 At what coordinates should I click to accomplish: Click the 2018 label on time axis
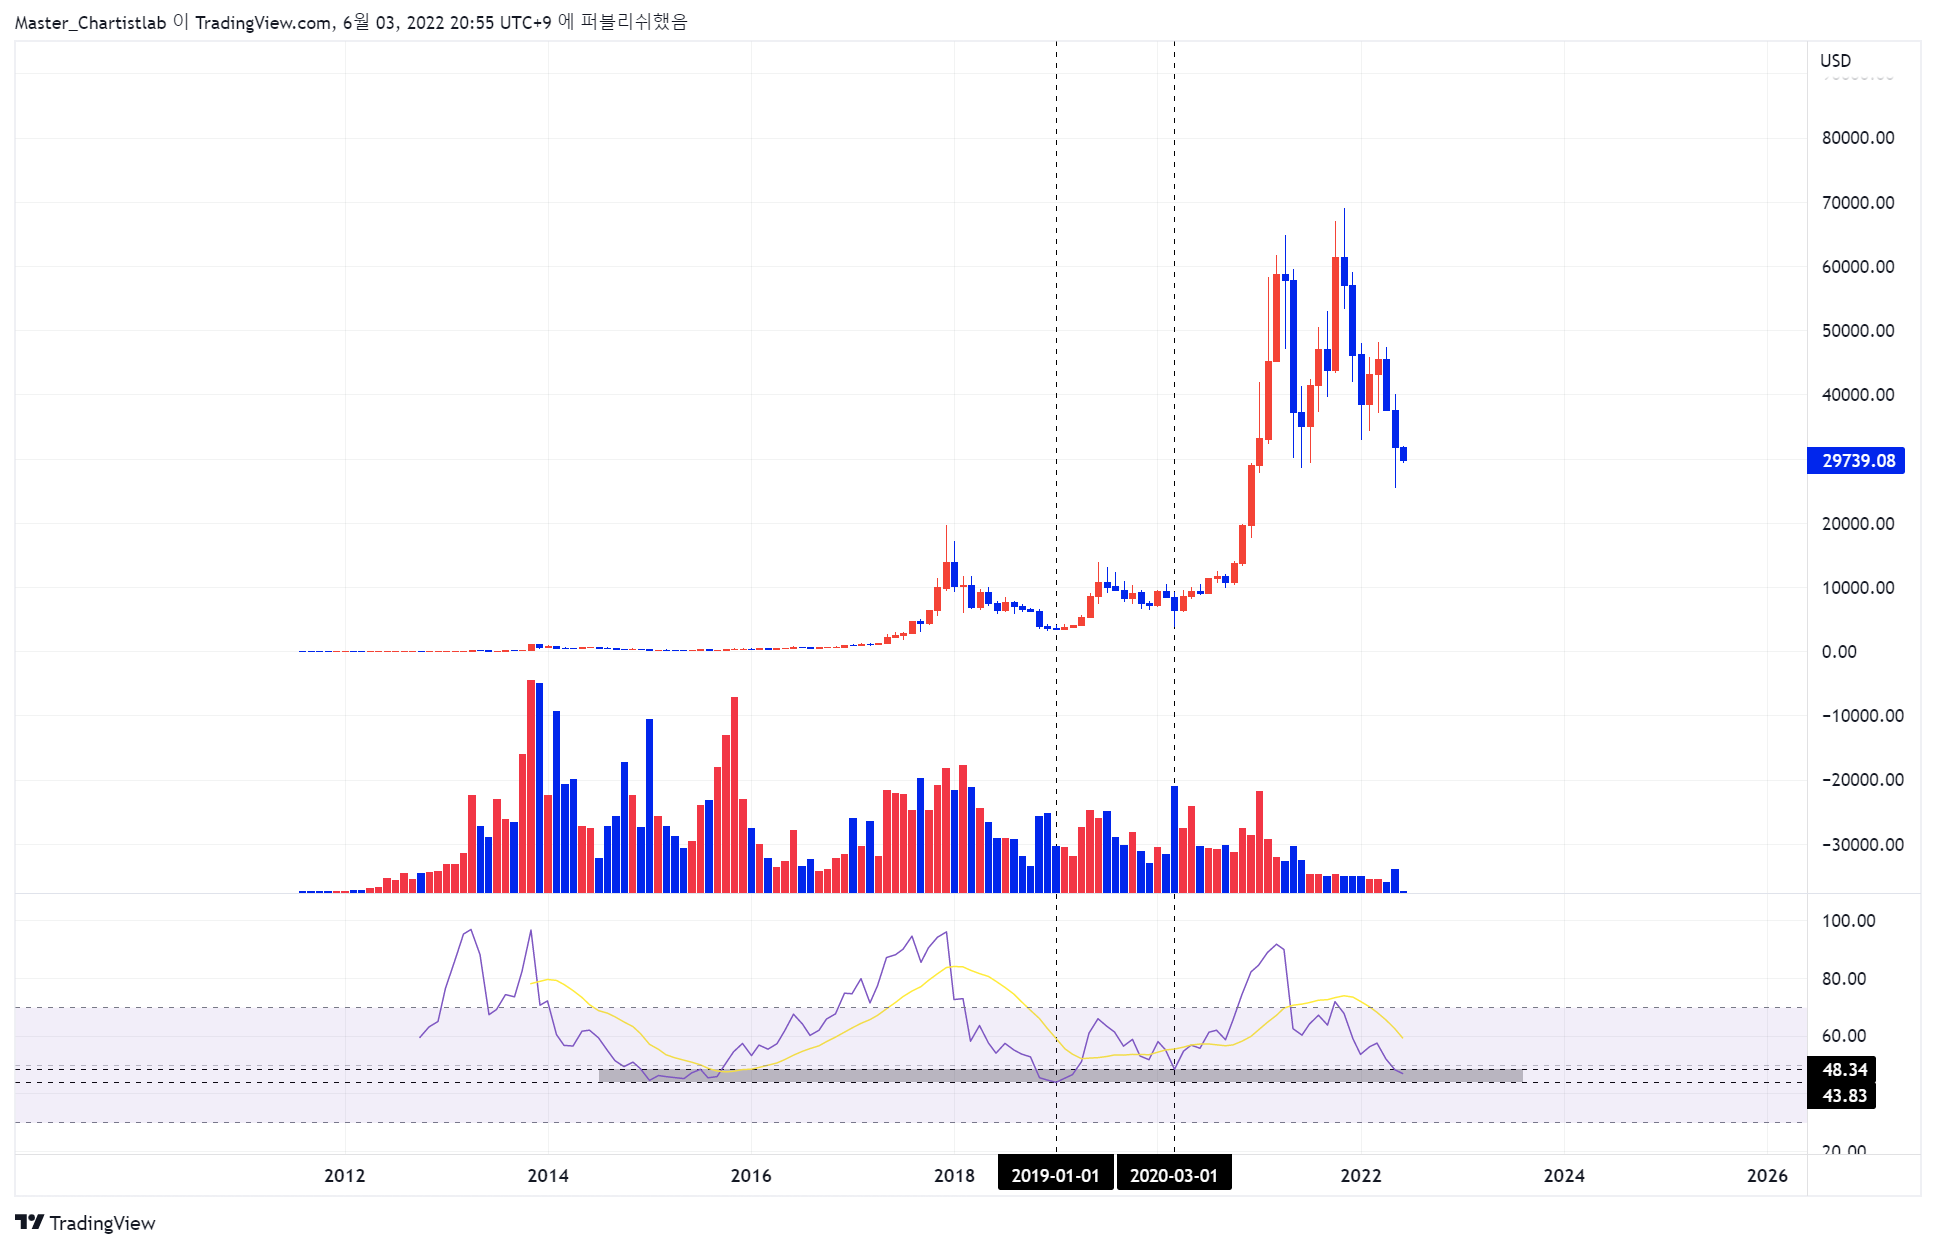click(954, 1175)
